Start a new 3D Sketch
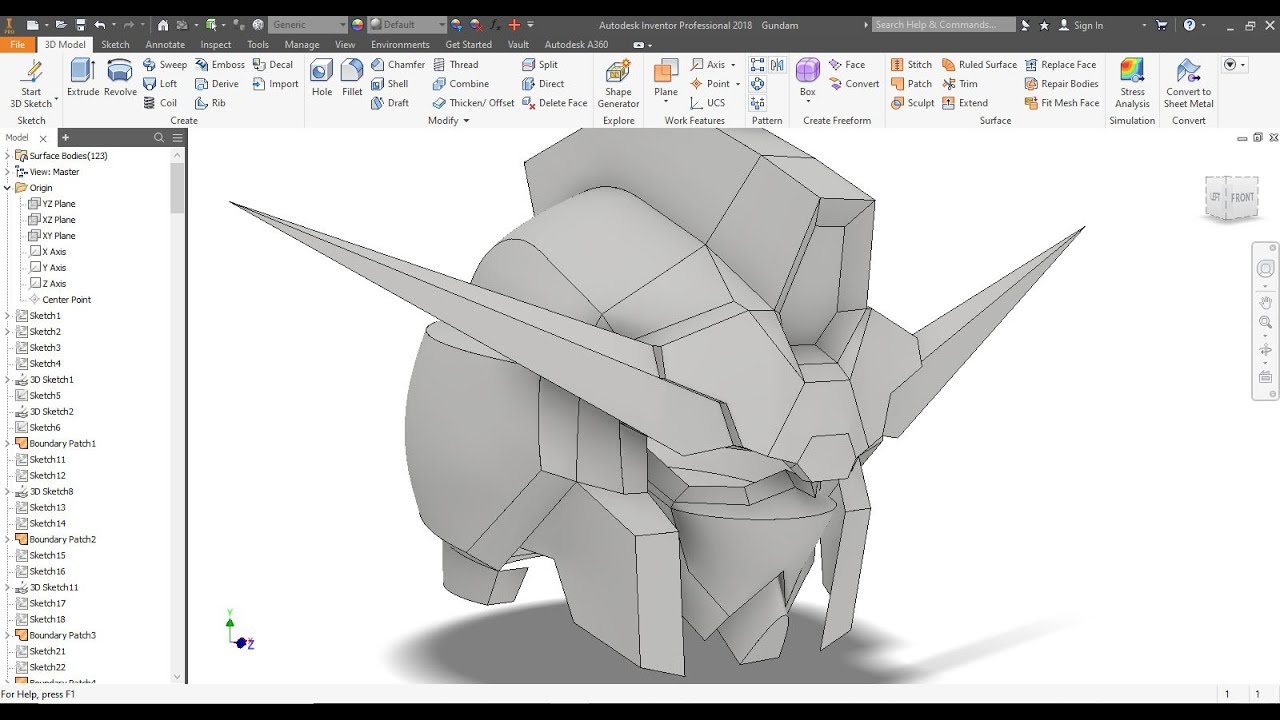 pos(31,84)
